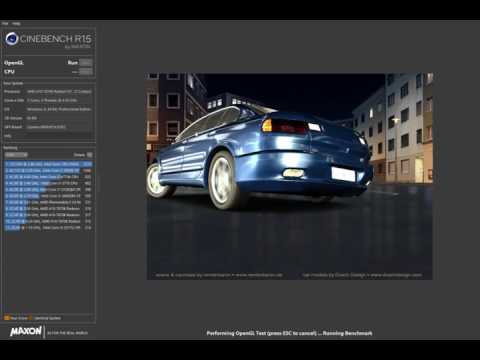Open the File menu
The width and height of the screenshot is (480, 360).
click(5, 24)
